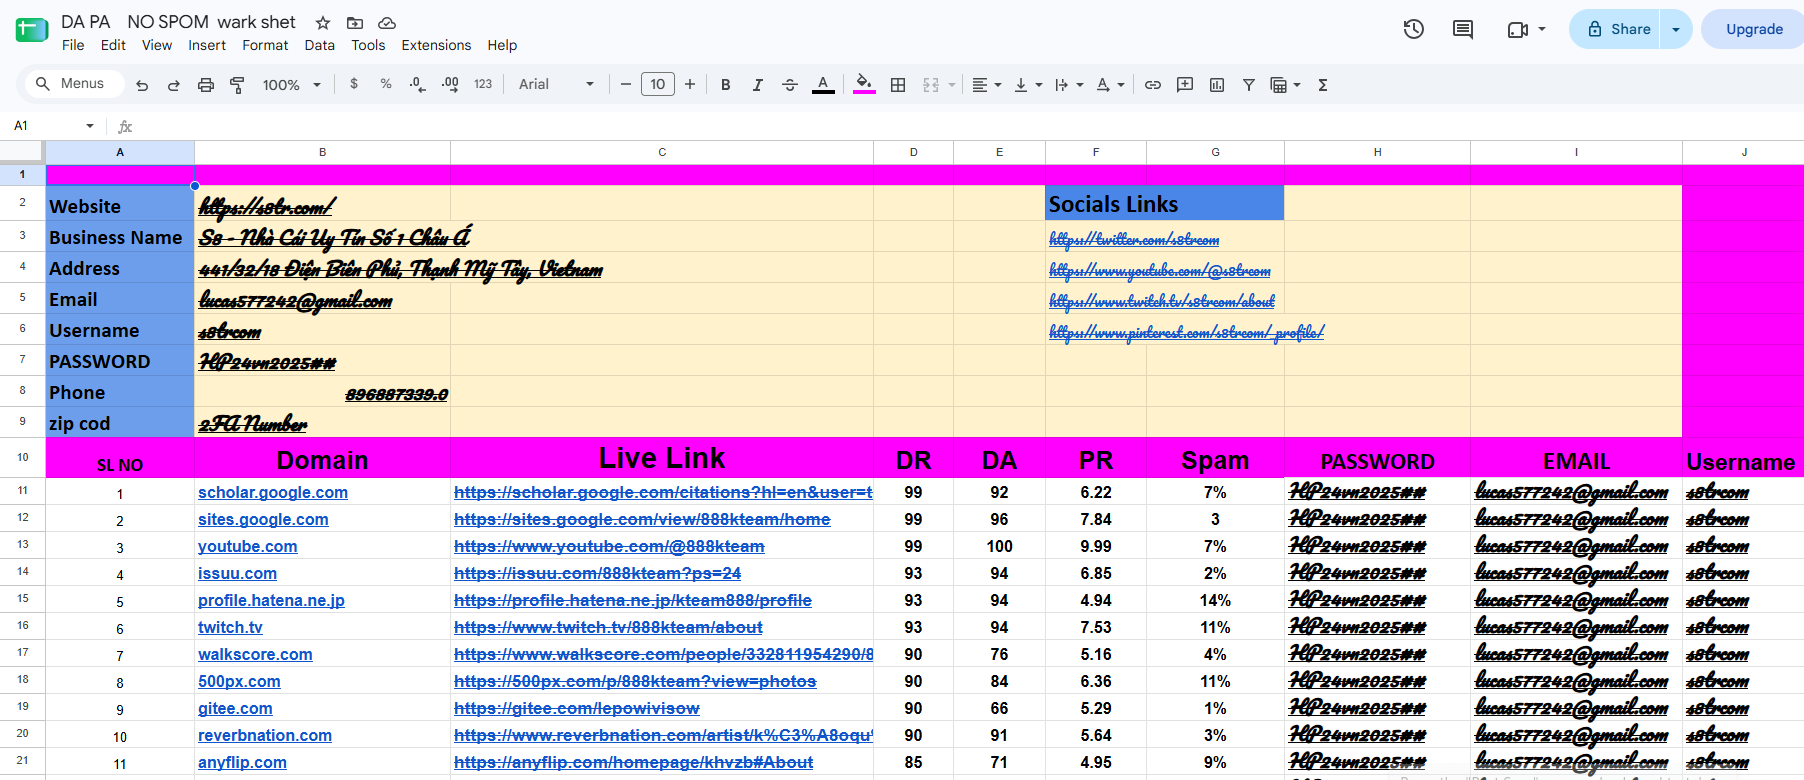Format selection as currency
The image size is (1804, 780).
(x=354, y=85)
